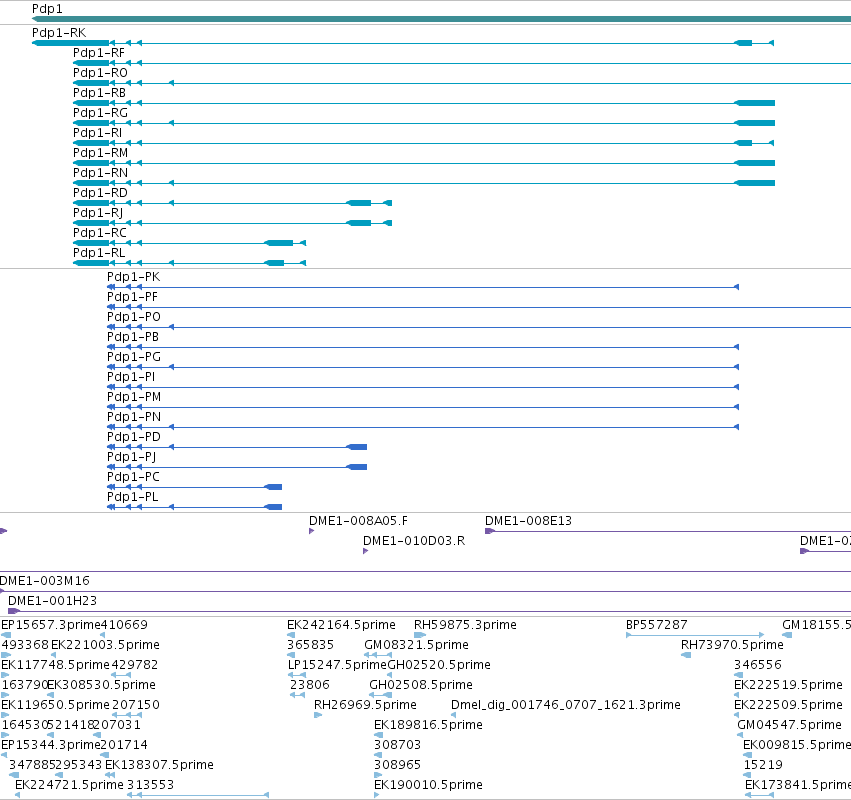Choose the Pdp1-PG protein label
The image size is (851, 800).
[x=134, y=357]
